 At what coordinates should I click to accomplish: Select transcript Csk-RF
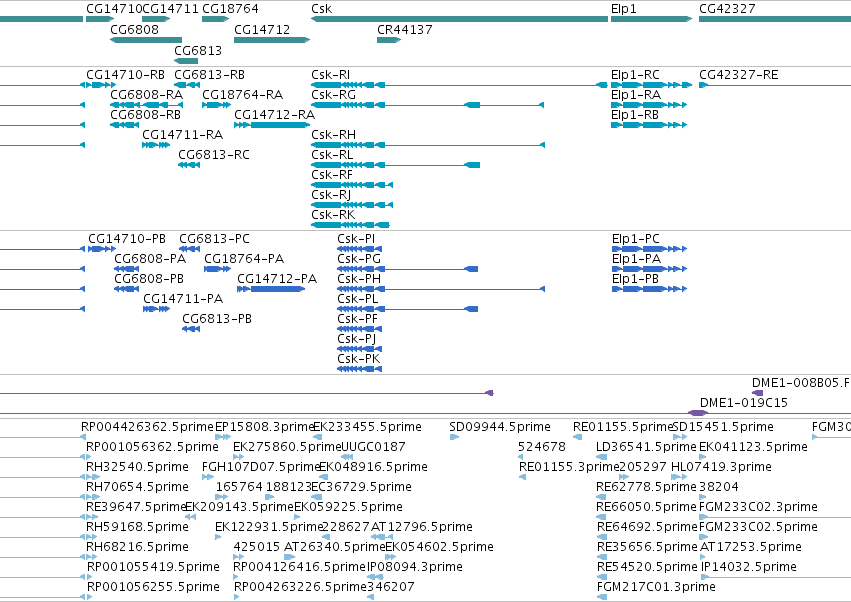click(x=332, y=175)
